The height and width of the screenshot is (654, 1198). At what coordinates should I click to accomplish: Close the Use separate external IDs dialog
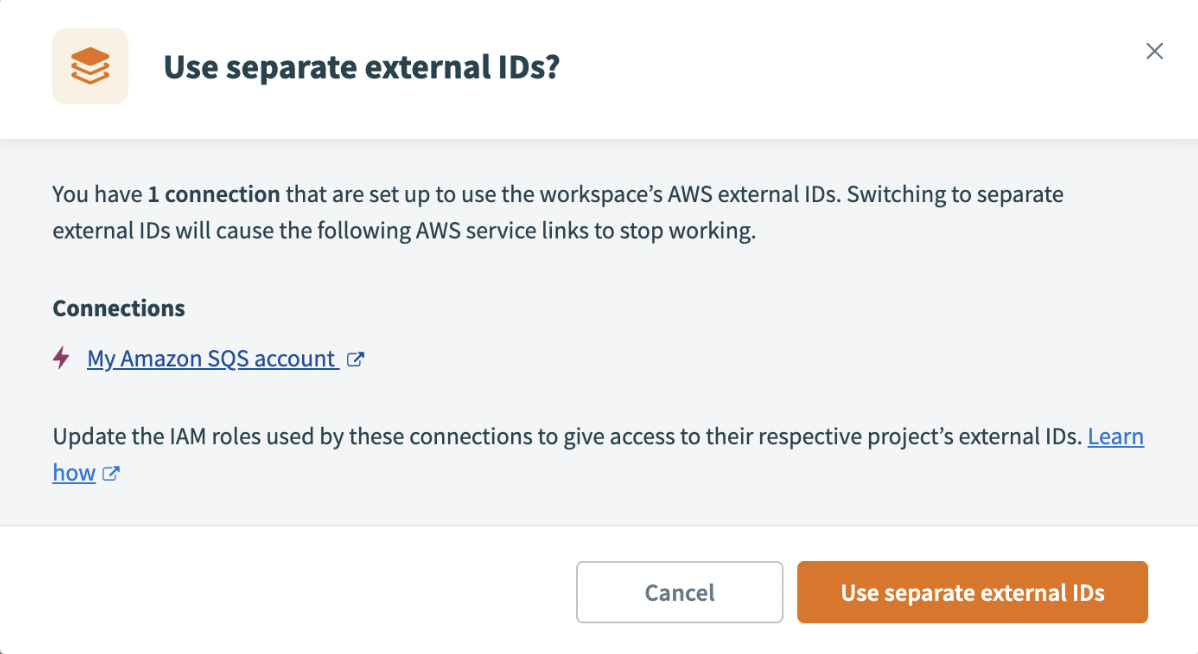coord(1154,51)
